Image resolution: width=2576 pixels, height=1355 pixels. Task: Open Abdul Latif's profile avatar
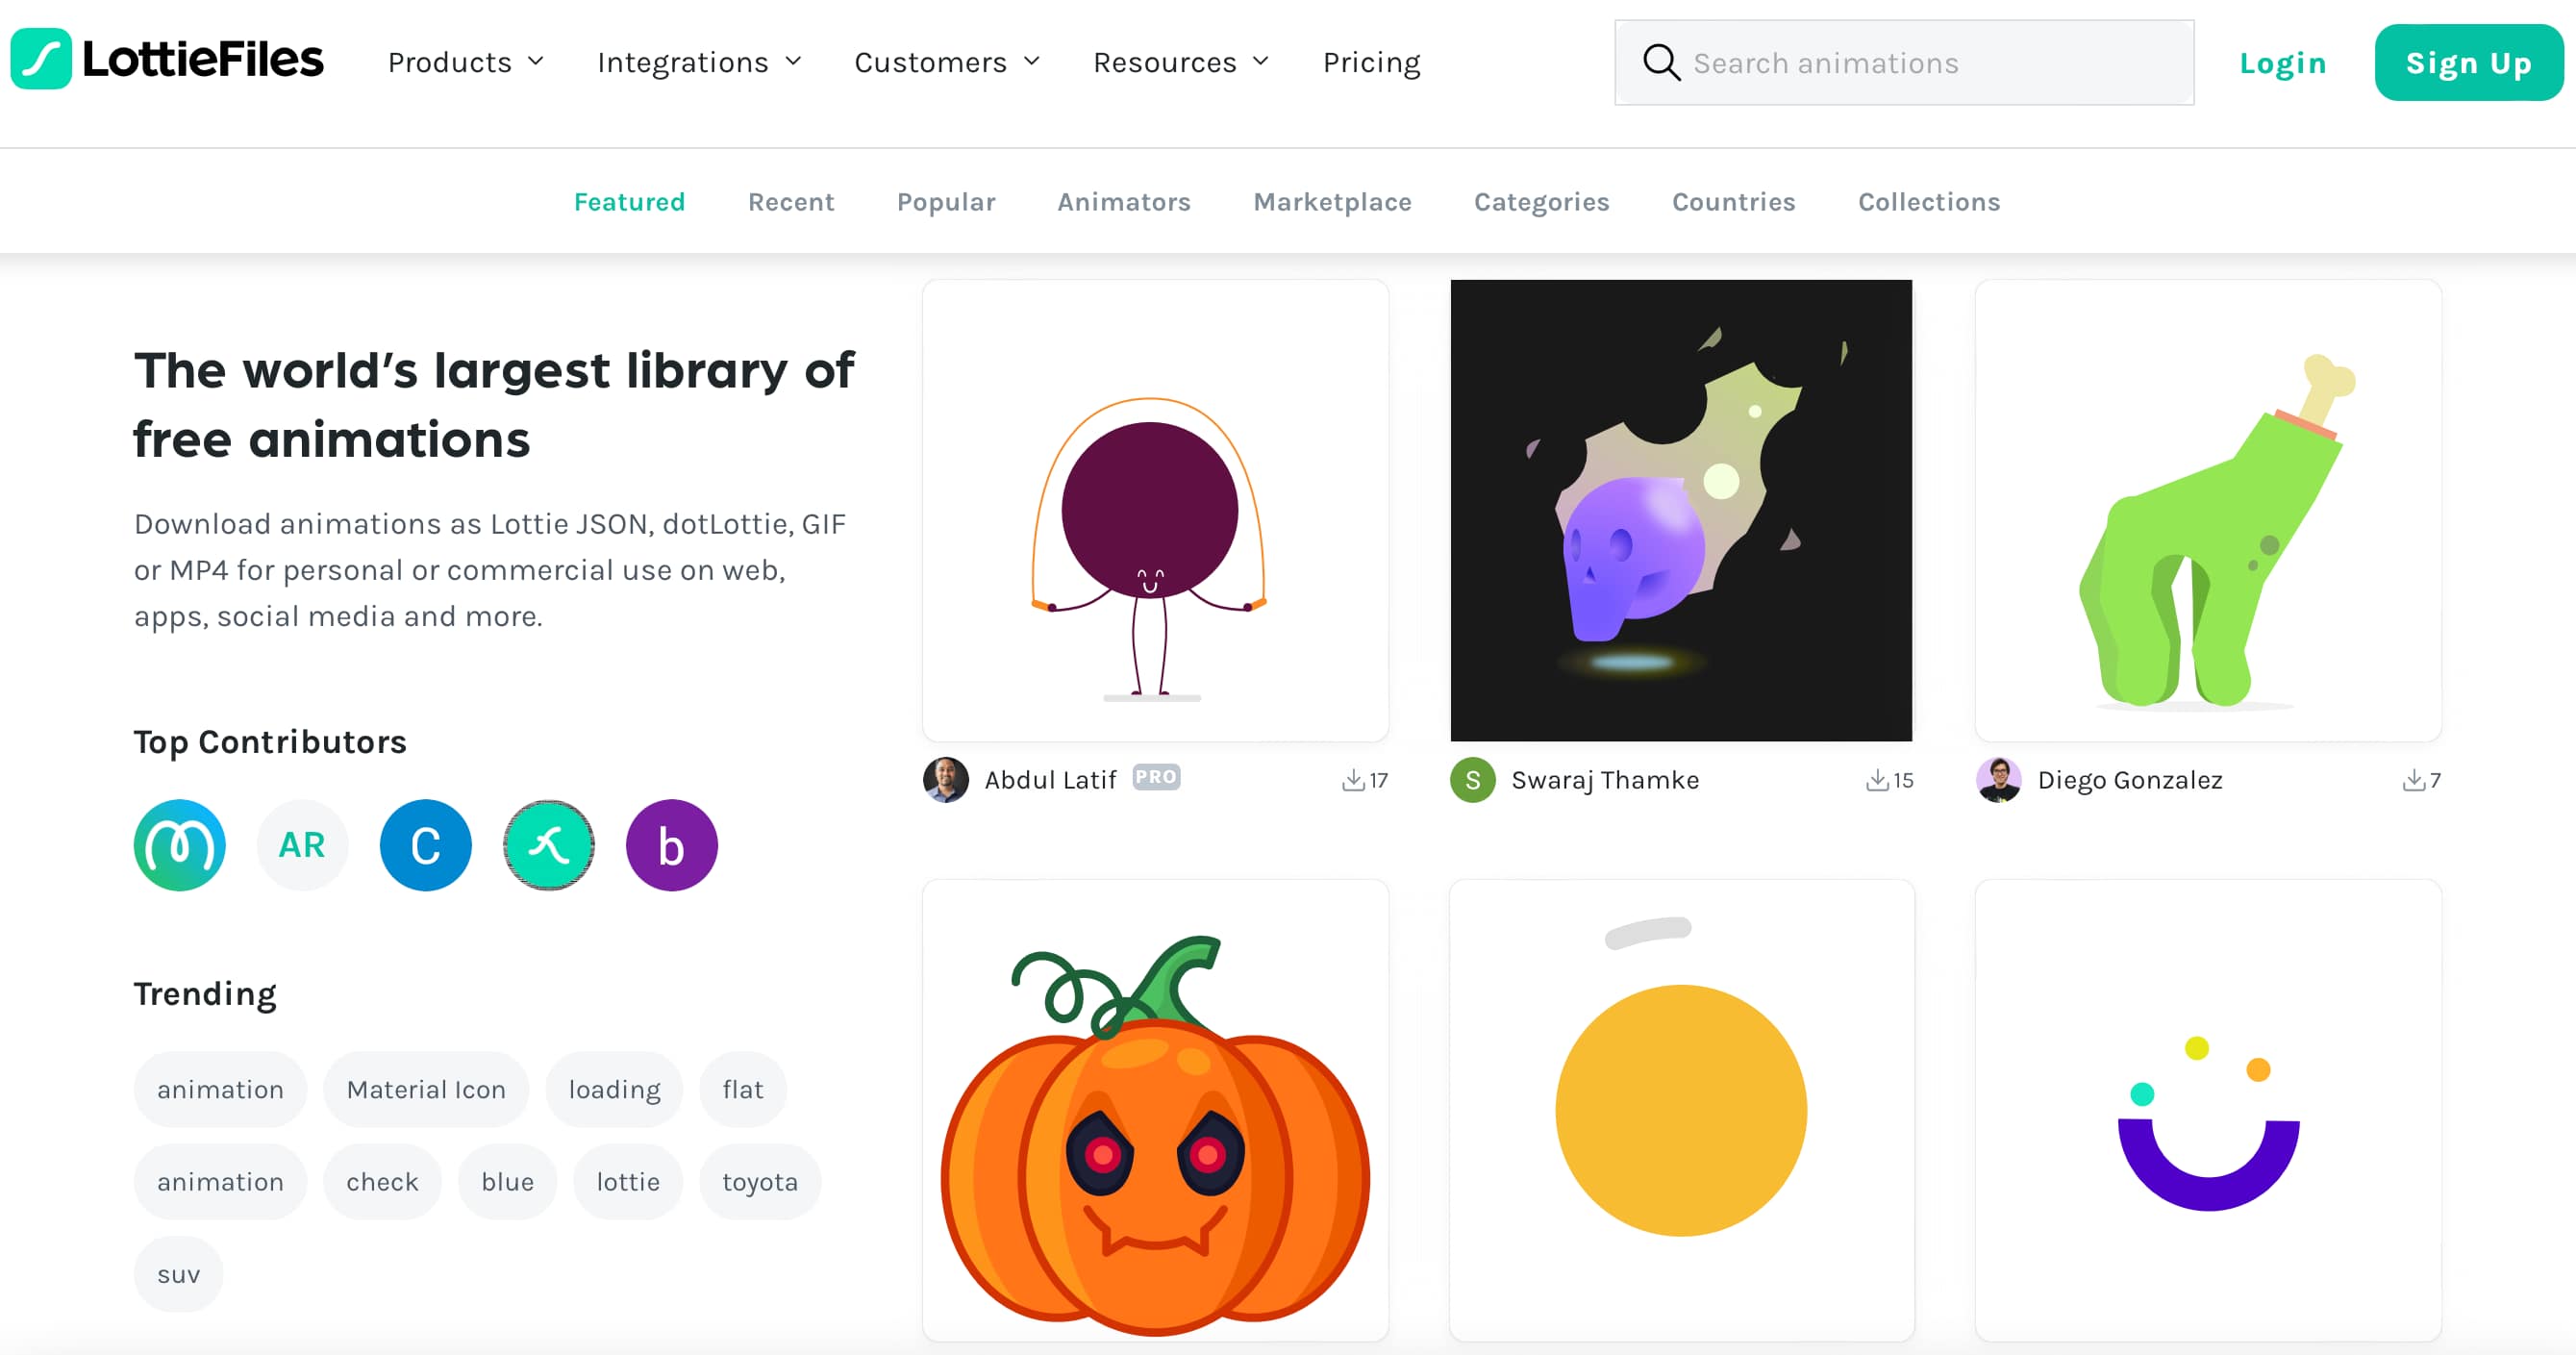(945, 780)
